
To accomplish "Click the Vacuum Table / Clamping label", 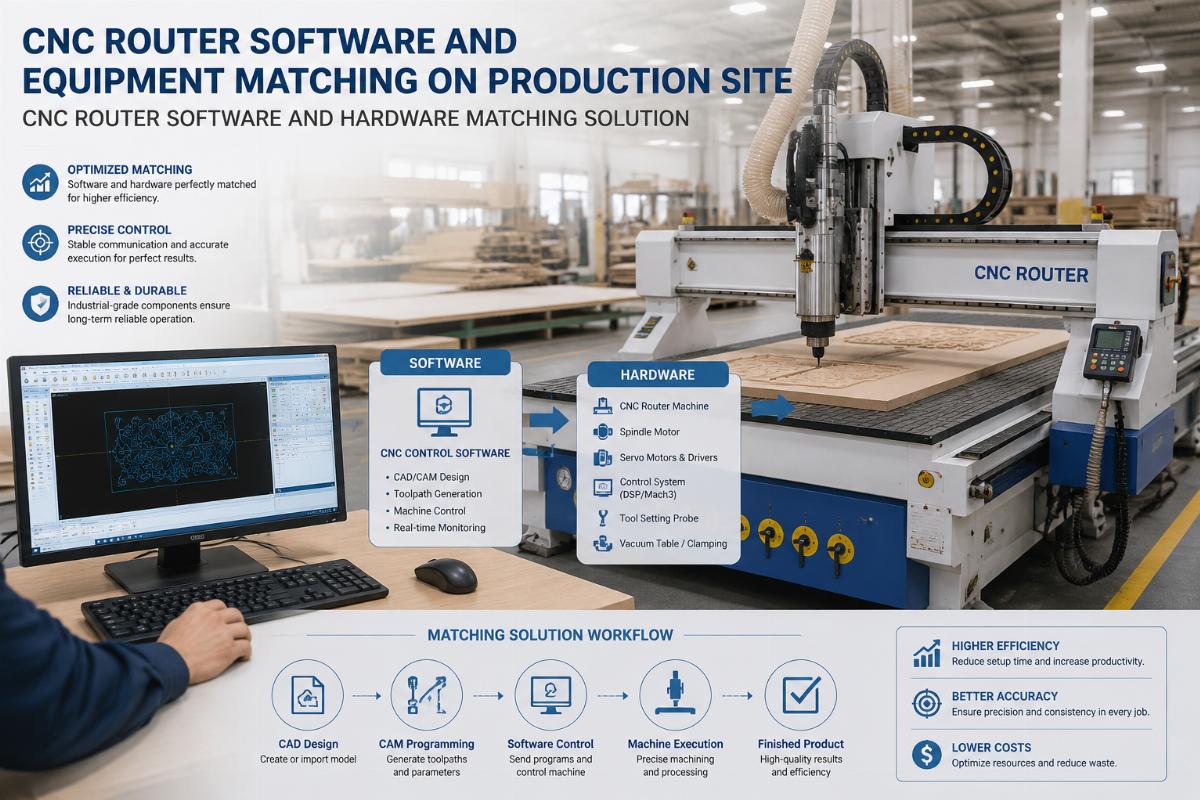I will 673,544.
